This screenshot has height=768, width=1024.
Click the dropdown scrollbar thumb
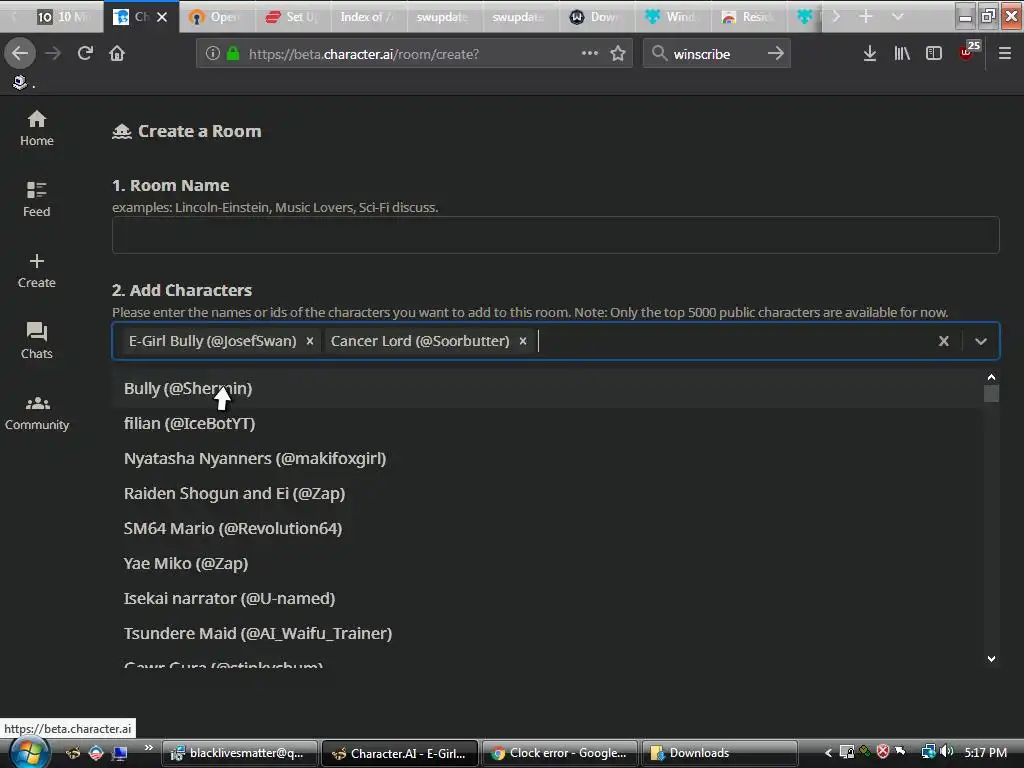pos(991,393)
